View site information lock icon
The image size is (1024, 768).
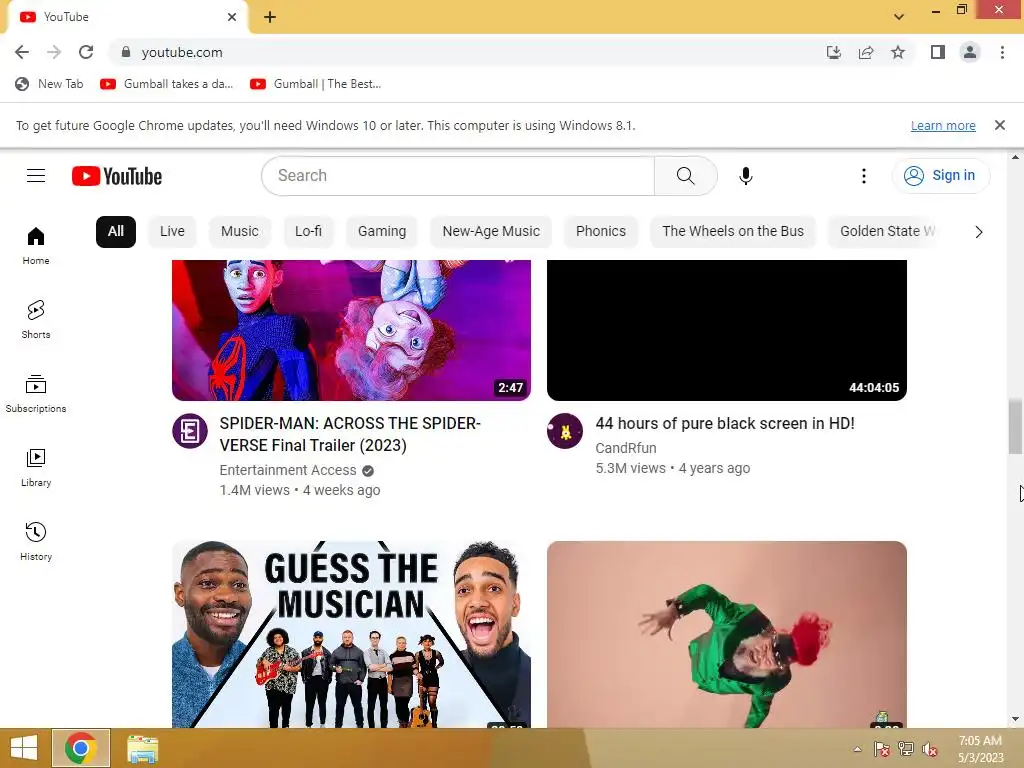(x=126, y=52)
